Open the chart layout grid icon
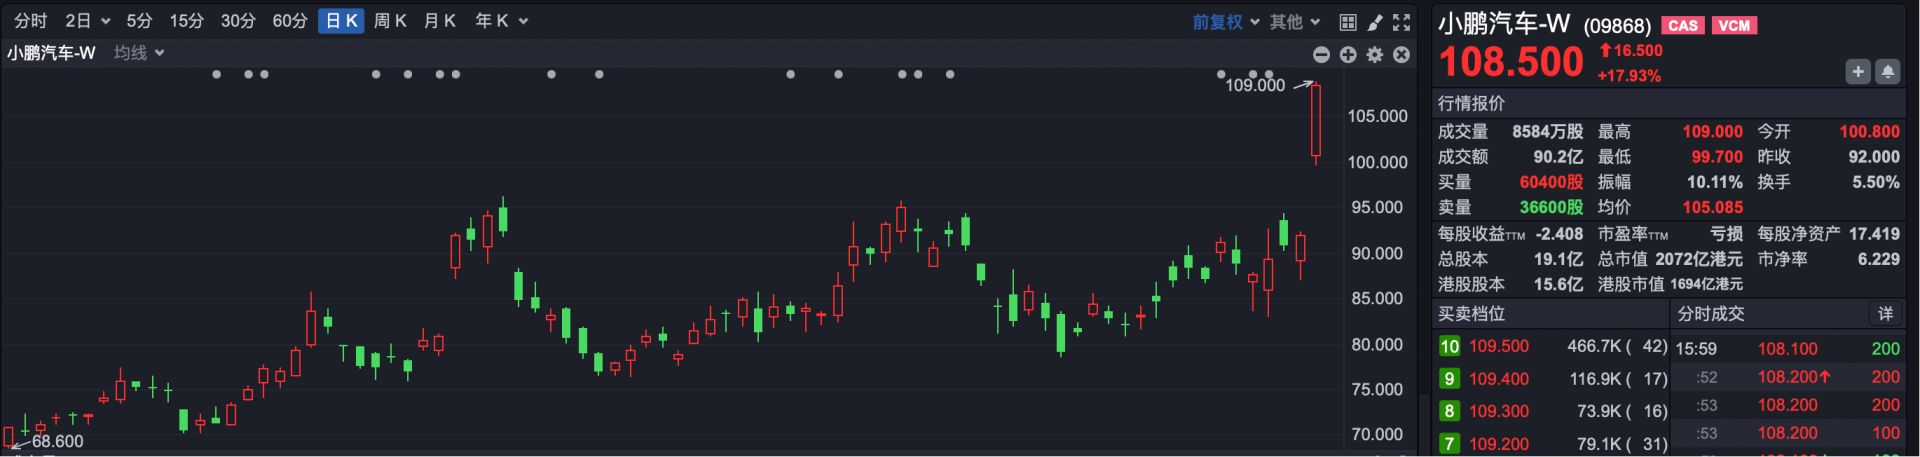 click(1348, 22)
